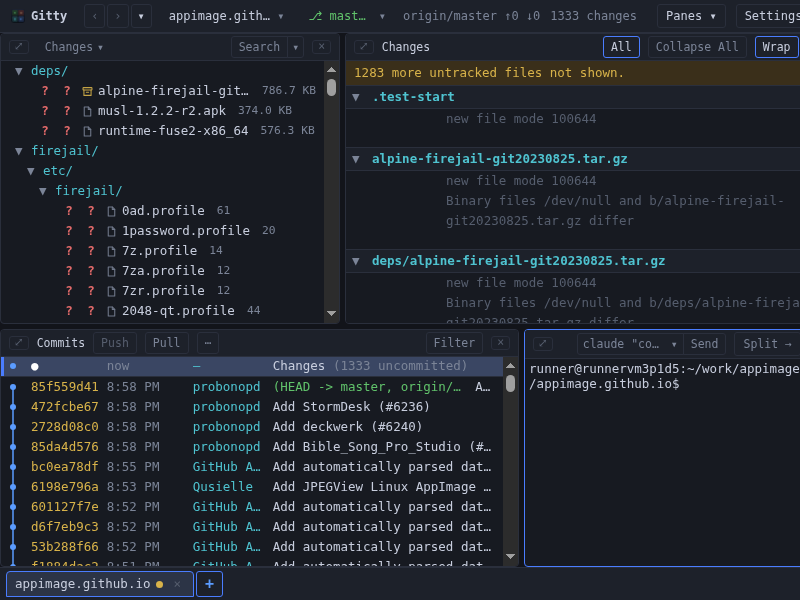Select musl-1.2.2-r2.apk file
The image size is (800, 600).
162,111
